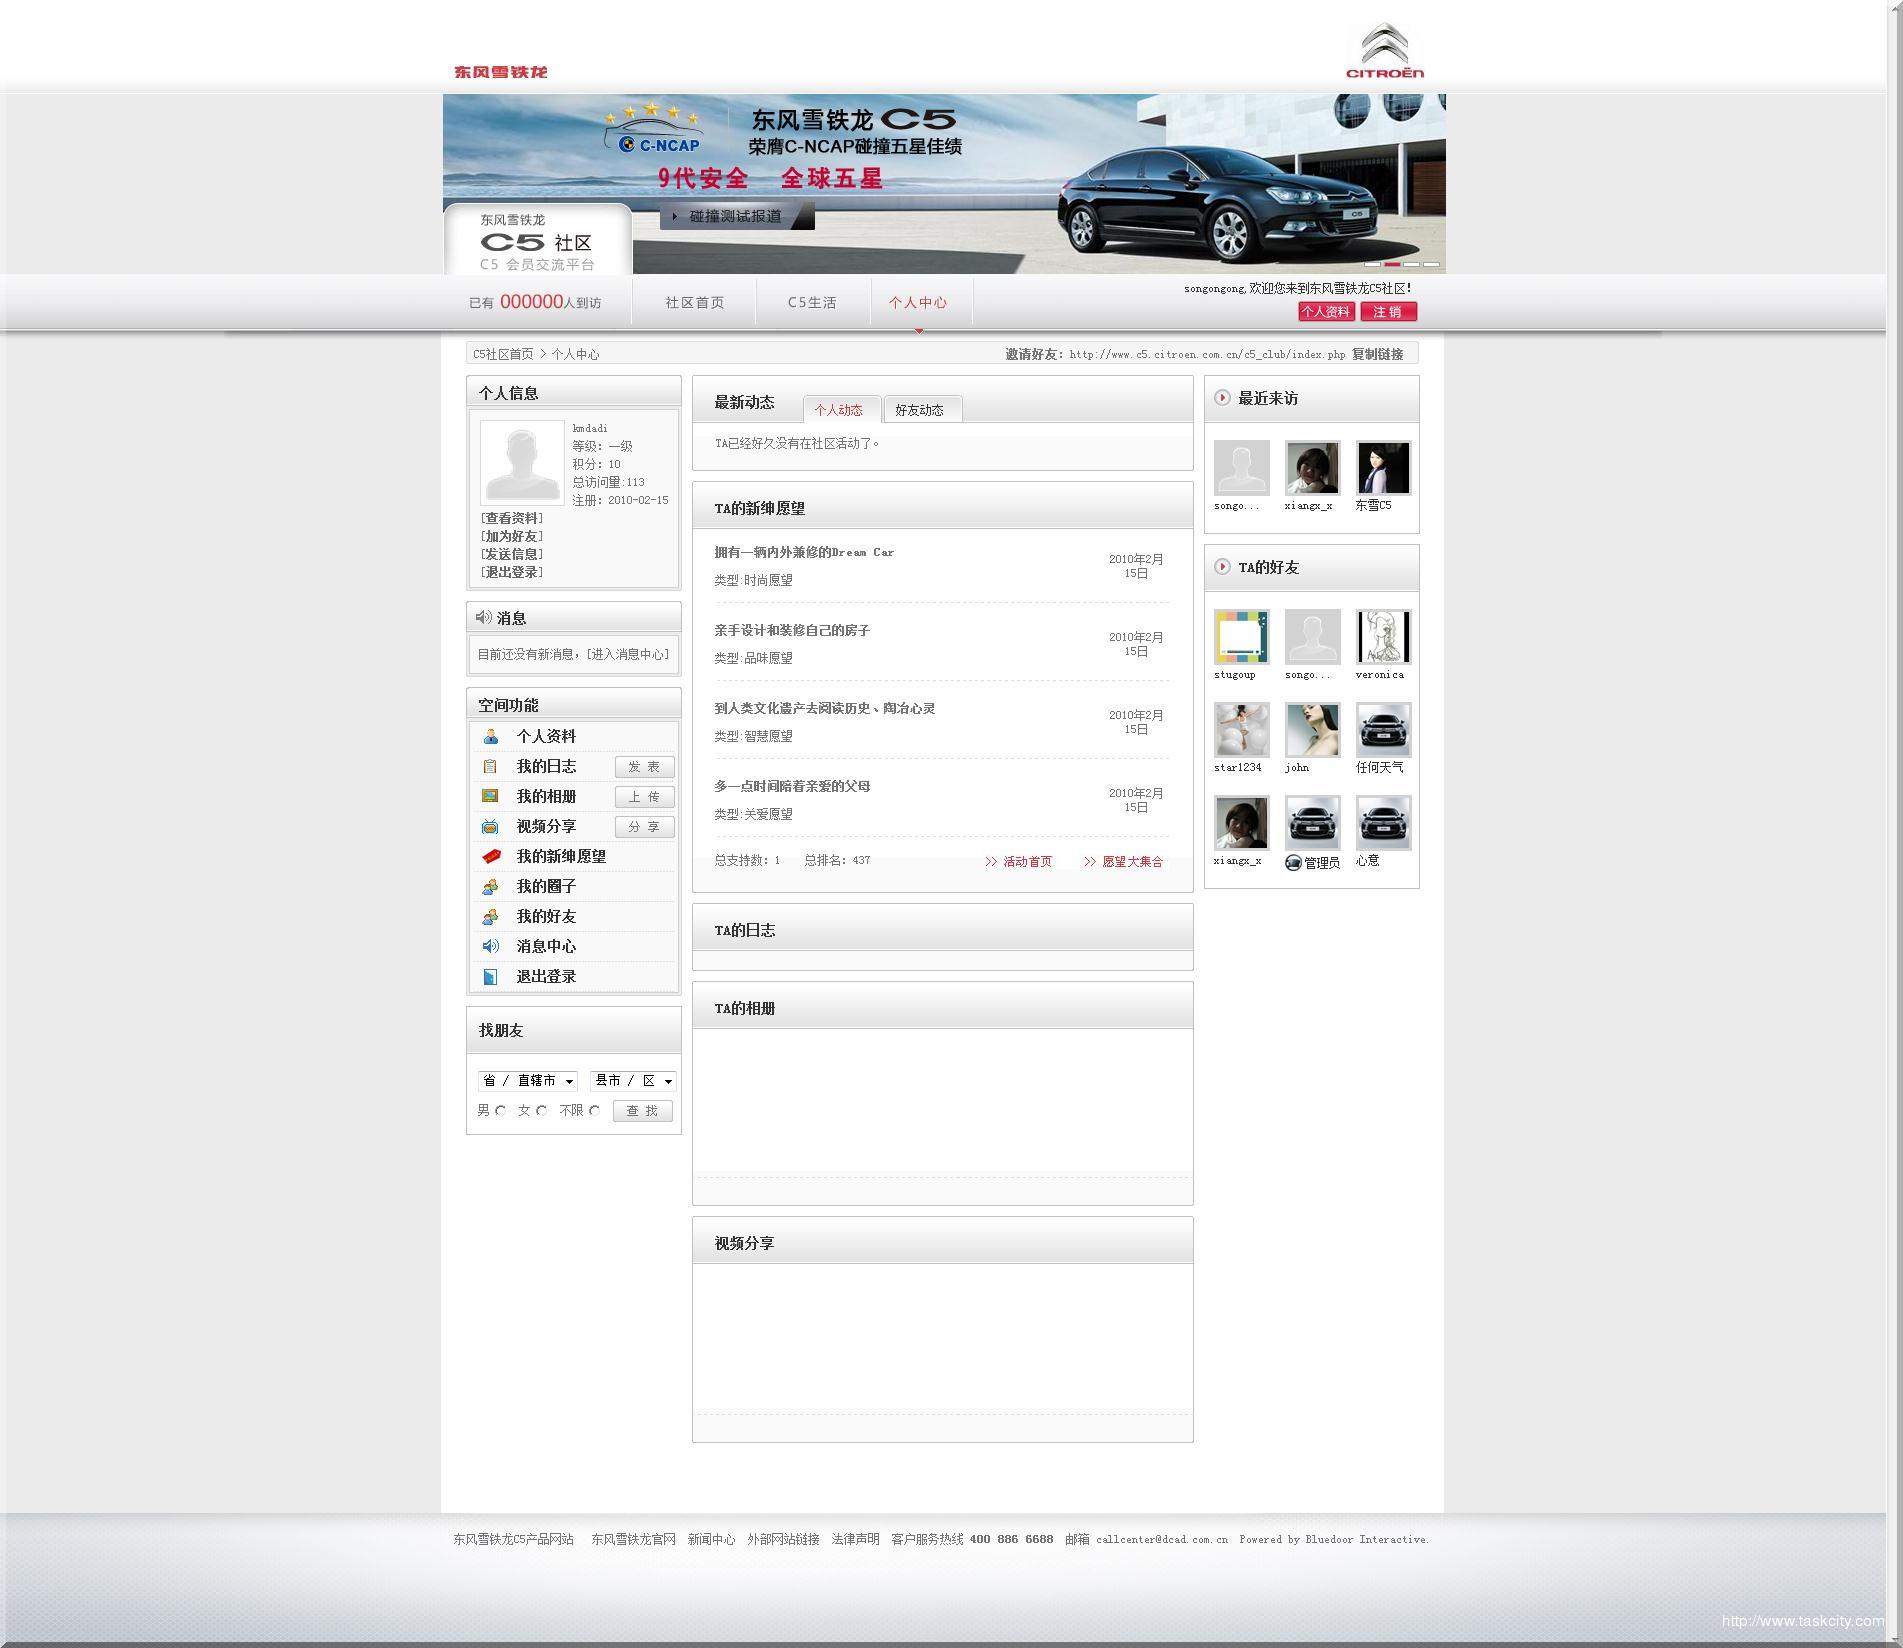Open friend star1234 avatar

tap(1241, 730)
